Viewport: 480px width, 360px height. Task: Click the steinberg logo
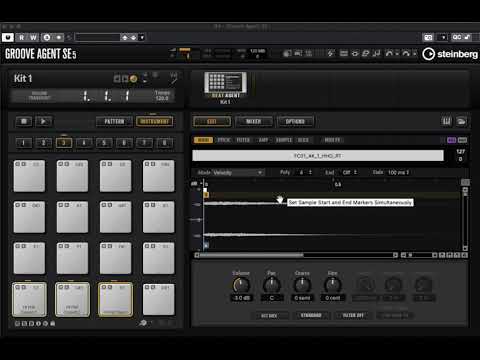pos(450,54)
